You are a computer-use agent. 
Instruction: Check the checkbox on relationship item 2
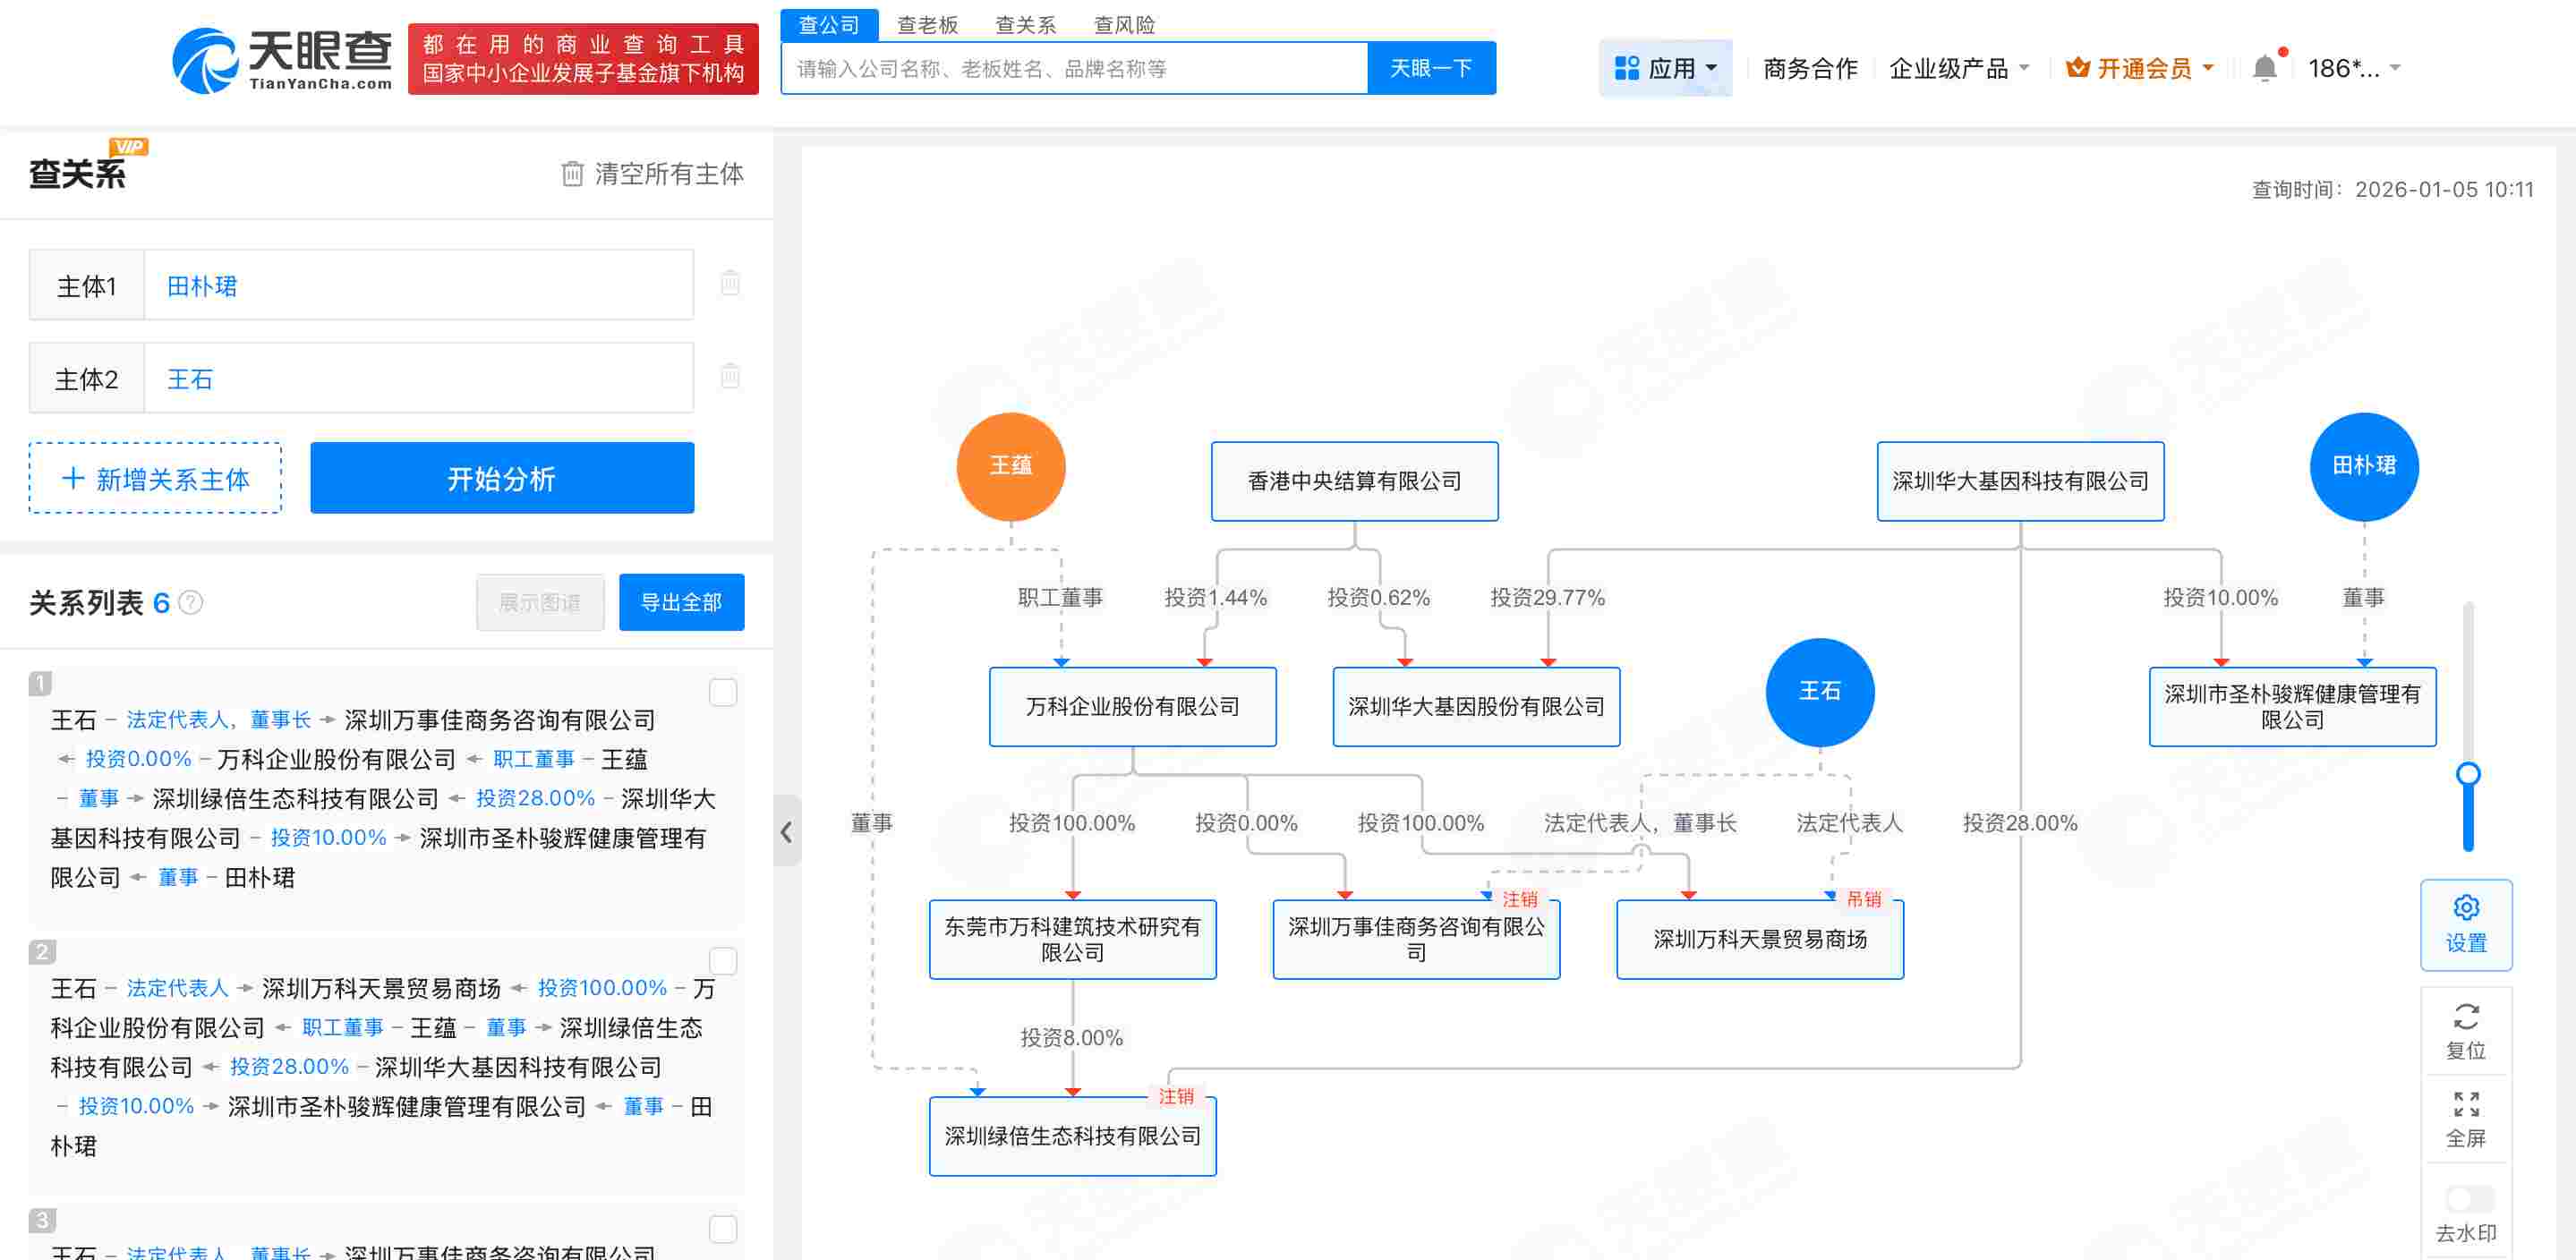click(722, 961)
